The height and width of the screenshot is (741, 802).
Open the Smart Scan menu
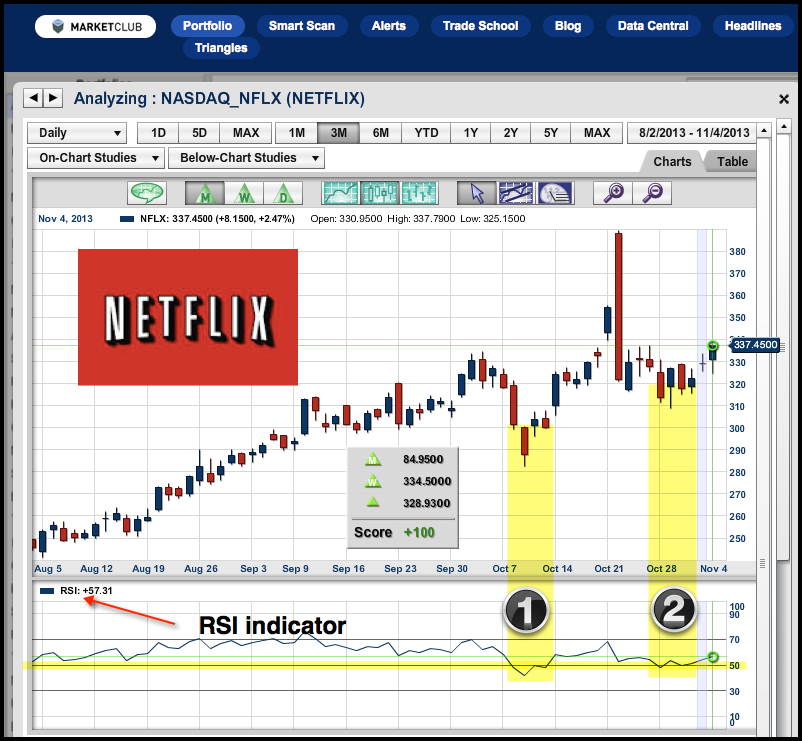point(302,26)
